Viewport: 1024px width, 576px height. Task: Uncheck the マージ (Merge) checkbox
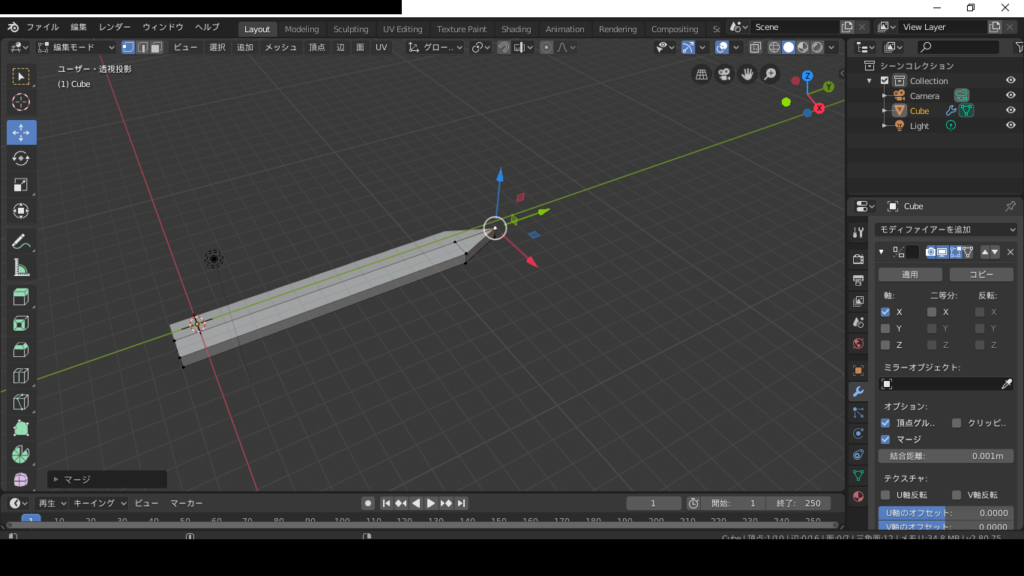(885, 439)
